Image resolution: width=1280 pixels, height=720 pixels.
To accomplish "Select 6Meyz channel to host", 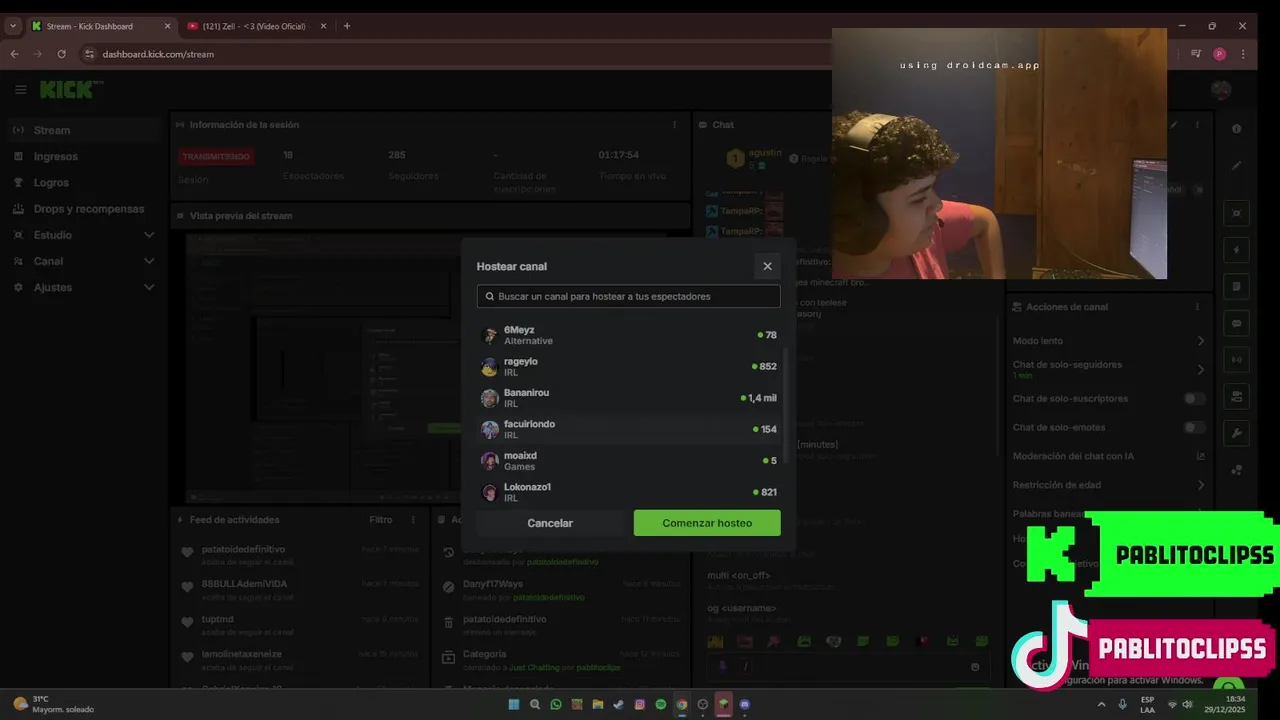I will [x=628, y=335].
